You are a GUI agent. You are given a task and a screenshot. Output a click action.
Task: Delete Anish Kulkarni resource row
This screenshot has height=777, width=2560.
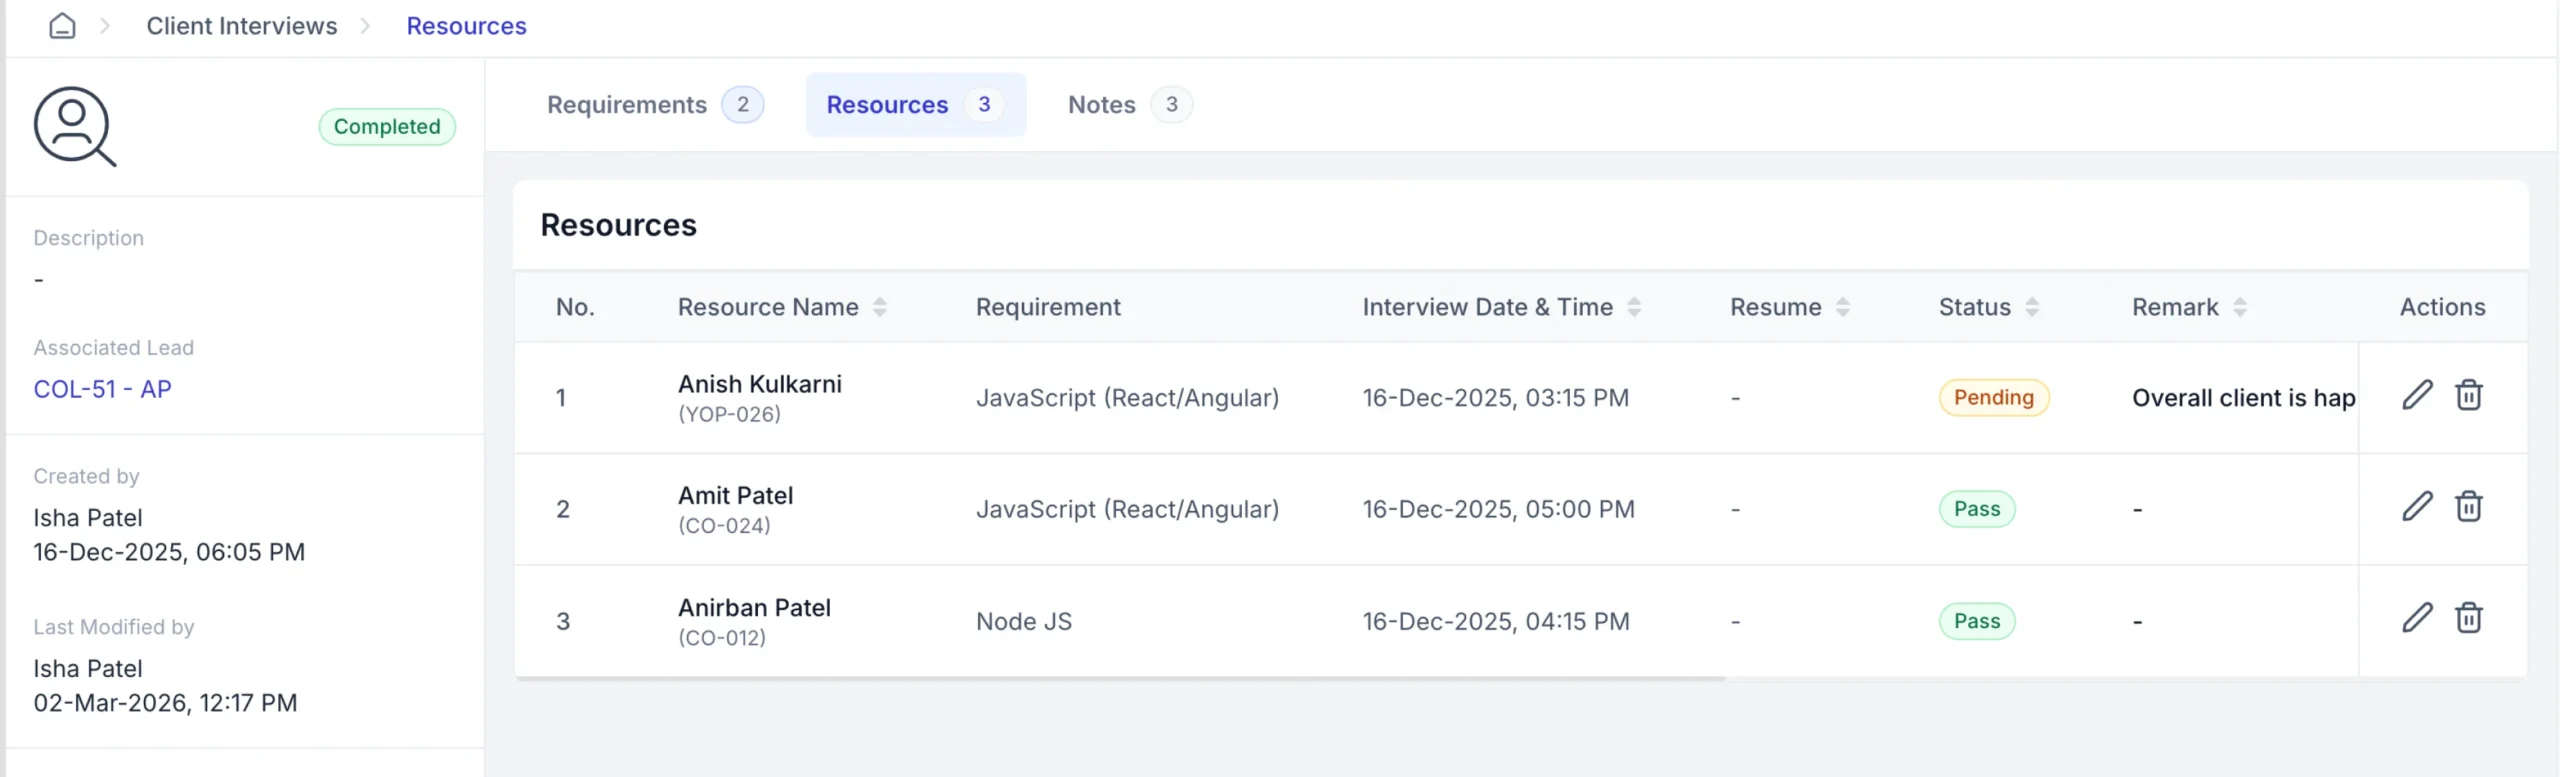click(x=2468, y=396)
